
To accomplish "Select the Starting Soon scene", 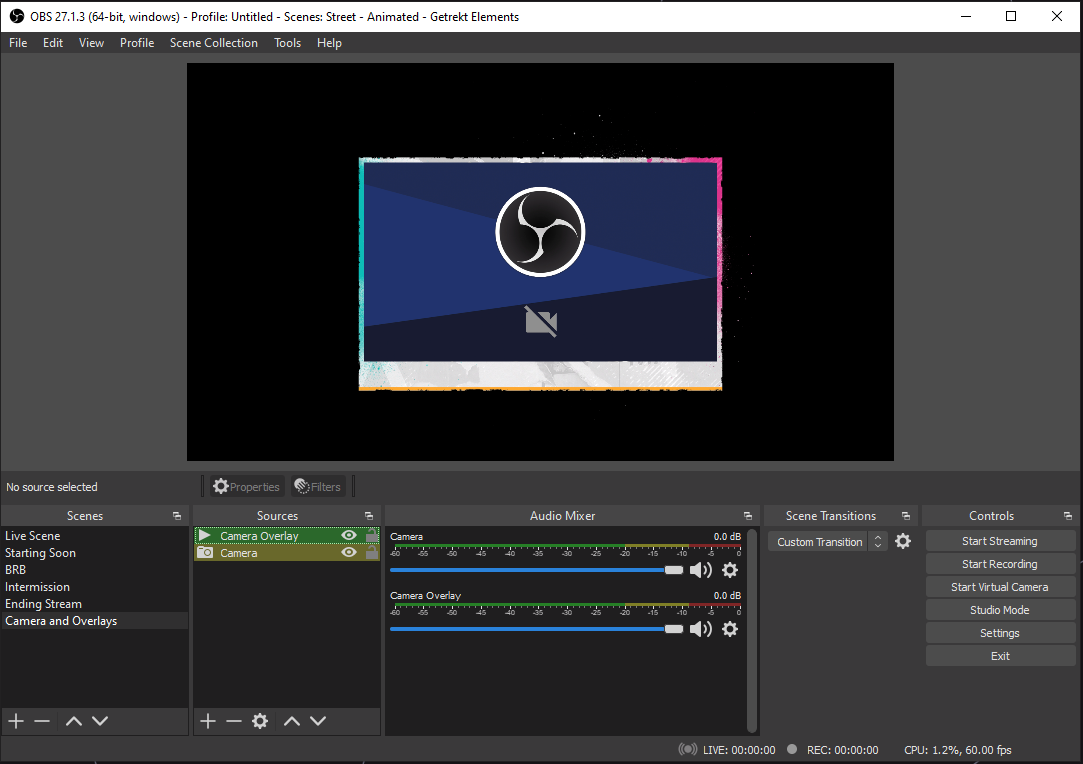I will tap(41, 553).
